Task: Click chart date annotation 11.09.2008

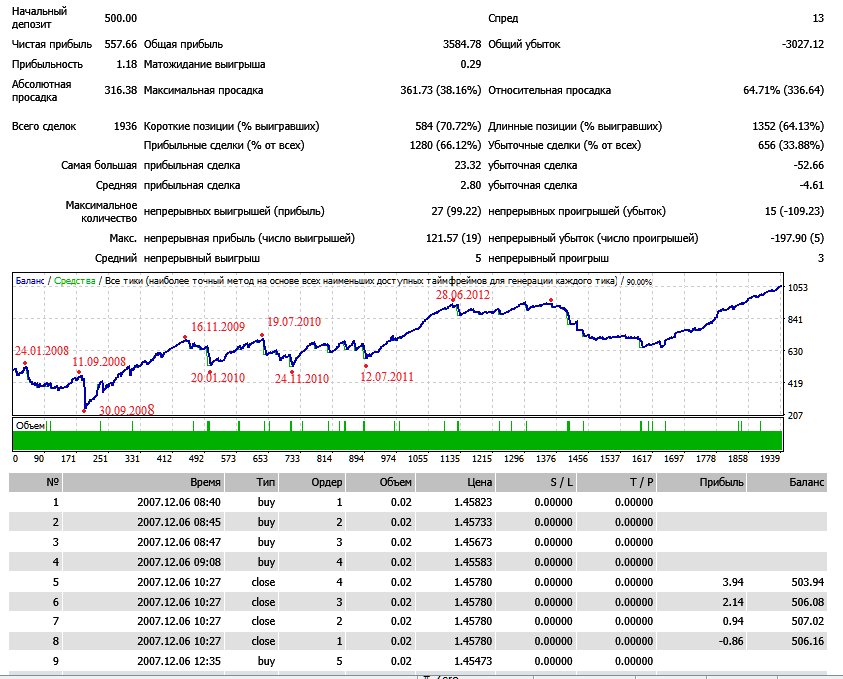Action: pos(99,362)
